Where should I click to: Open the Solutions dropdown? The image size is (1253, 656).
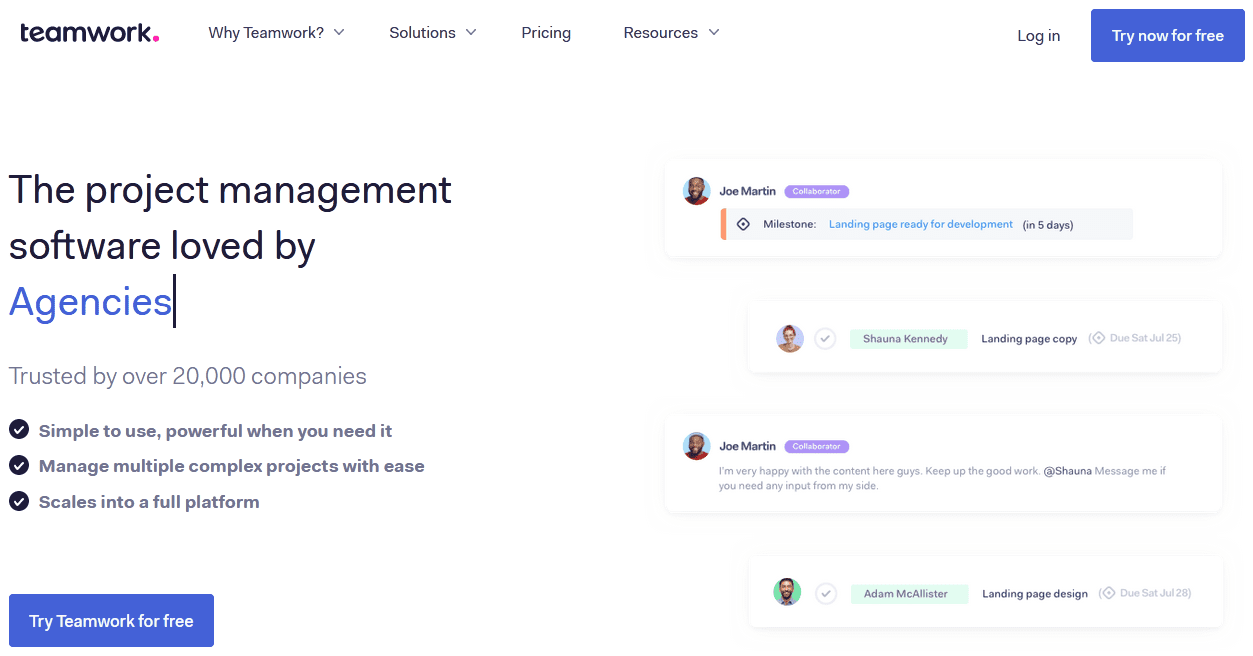[x=432, y=32]
